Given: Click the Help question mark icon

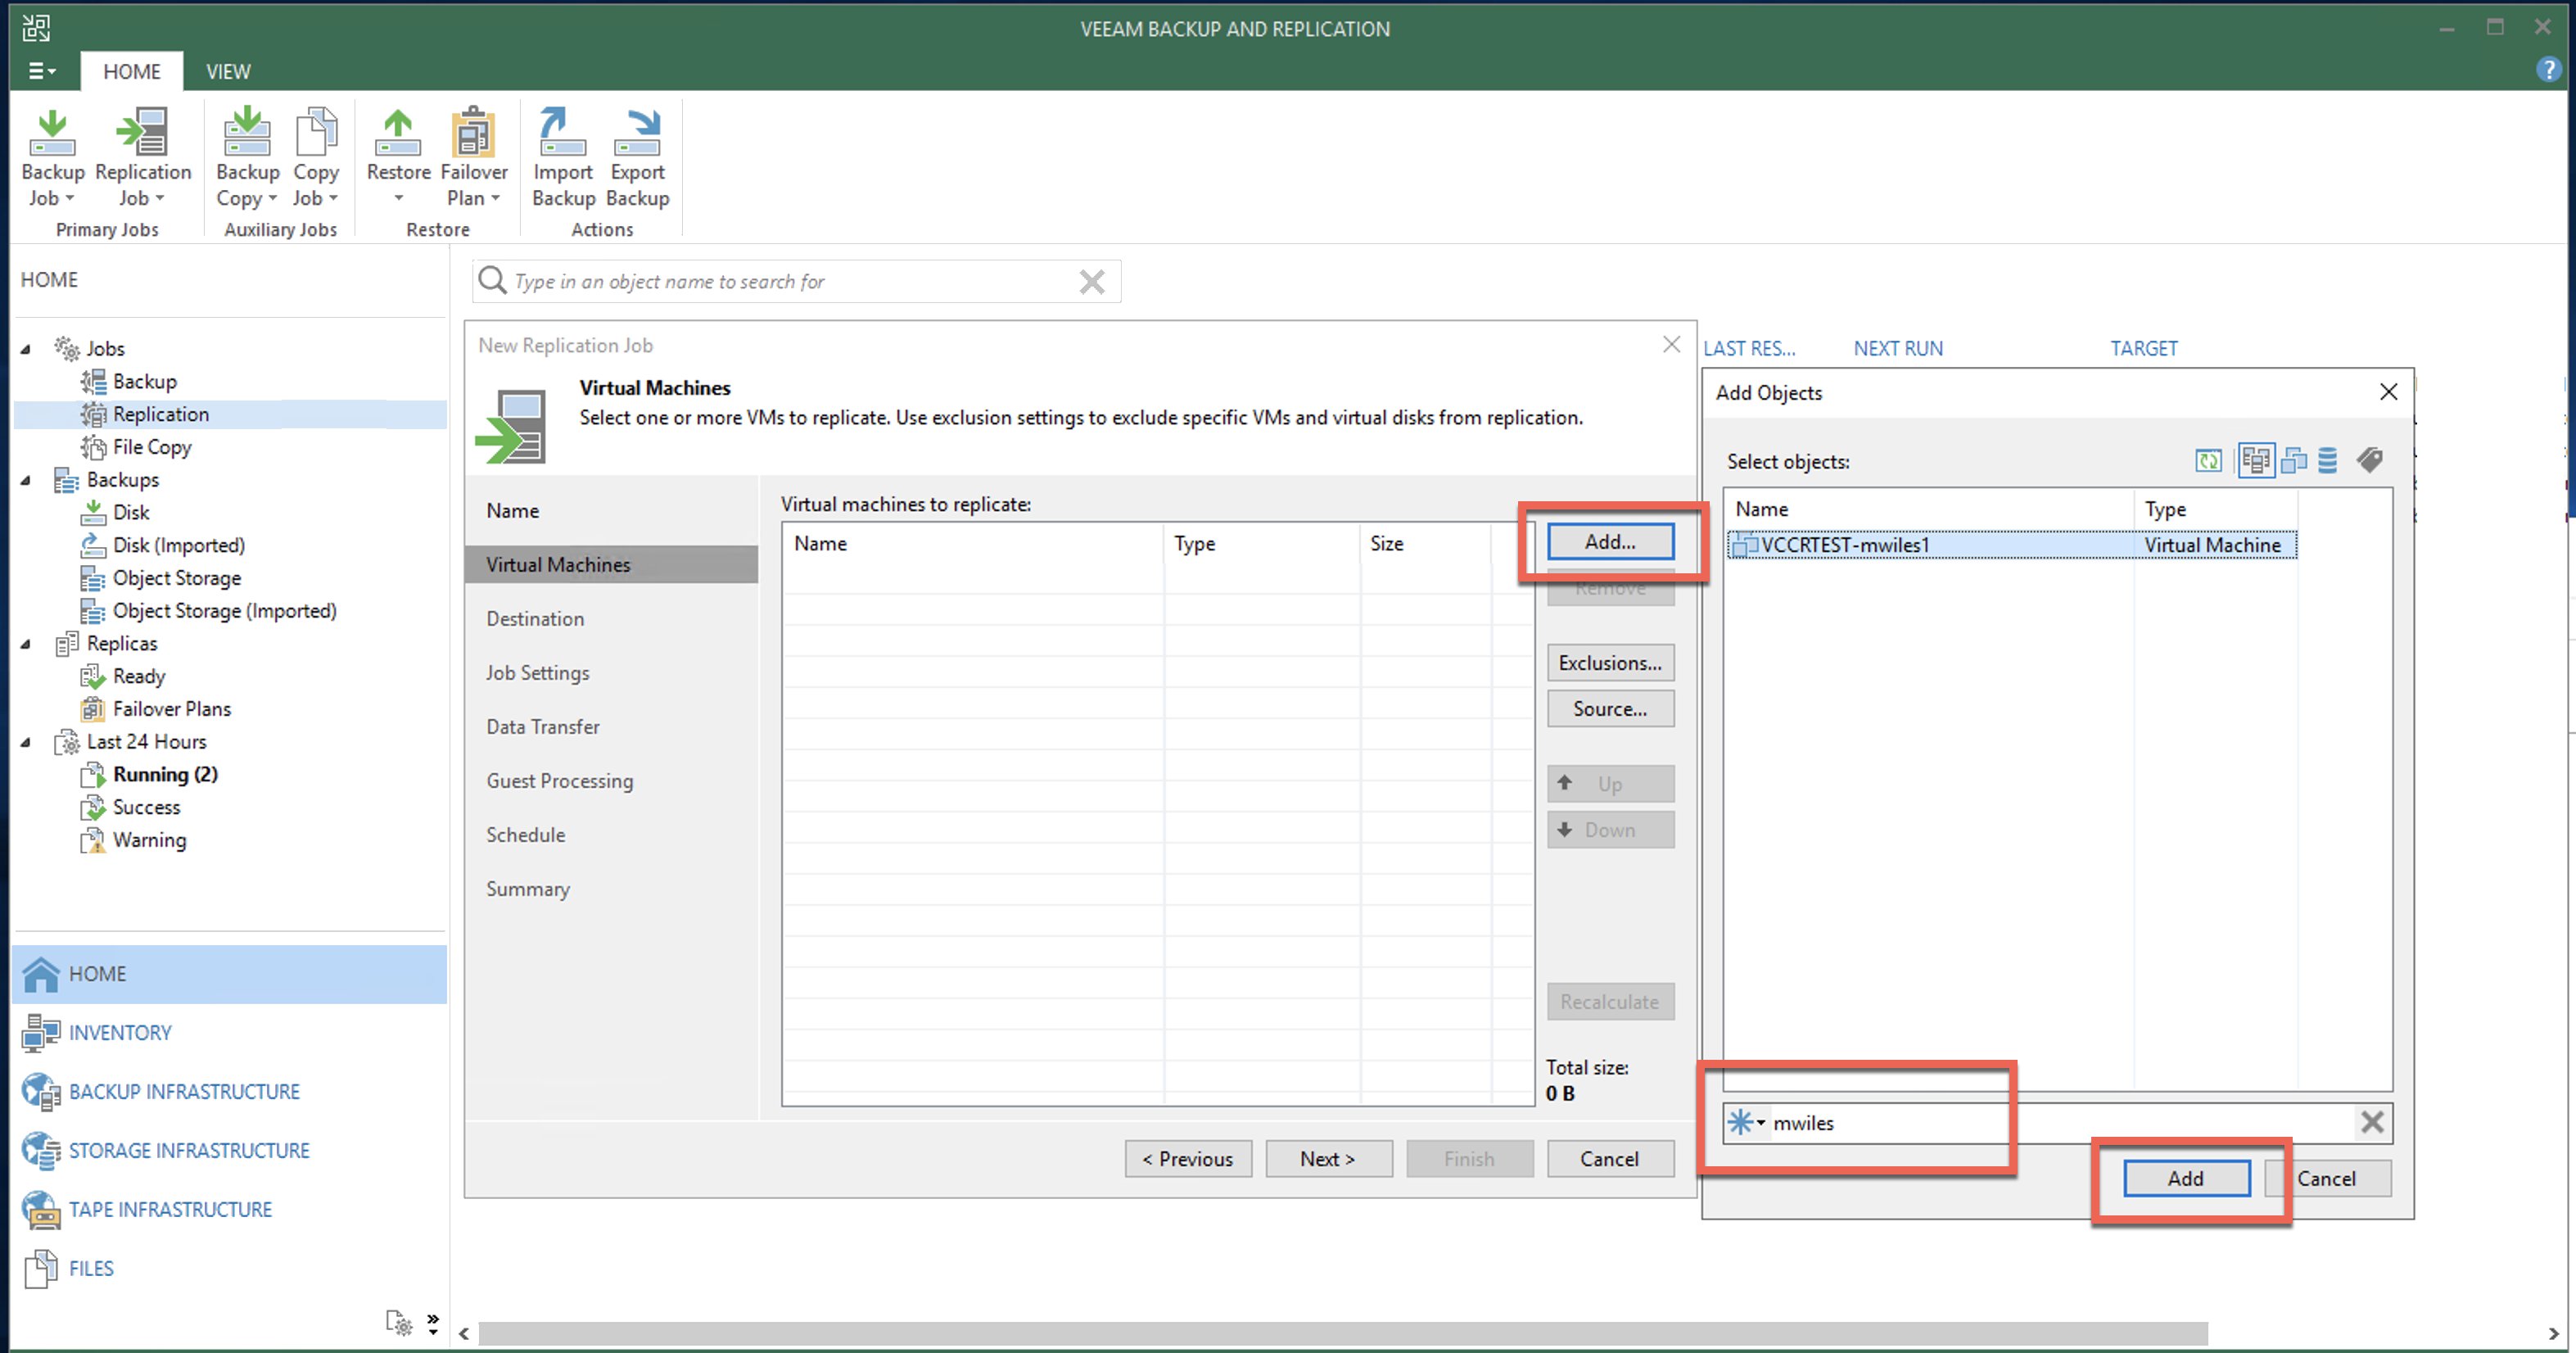Looking at the screenshot, I should [x=2548, y=69].
